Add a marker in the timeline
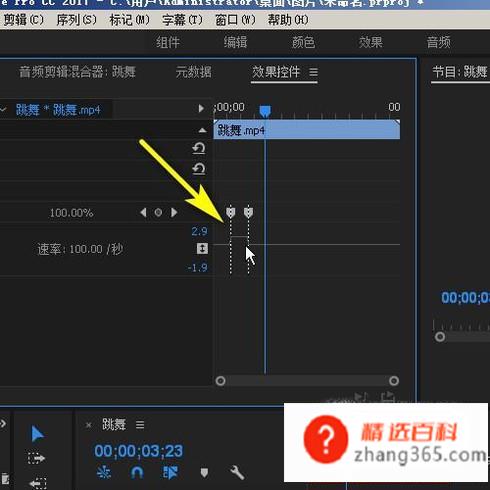Image resolution: width=490 pixels, height=490 pixels. pos(204,473)
